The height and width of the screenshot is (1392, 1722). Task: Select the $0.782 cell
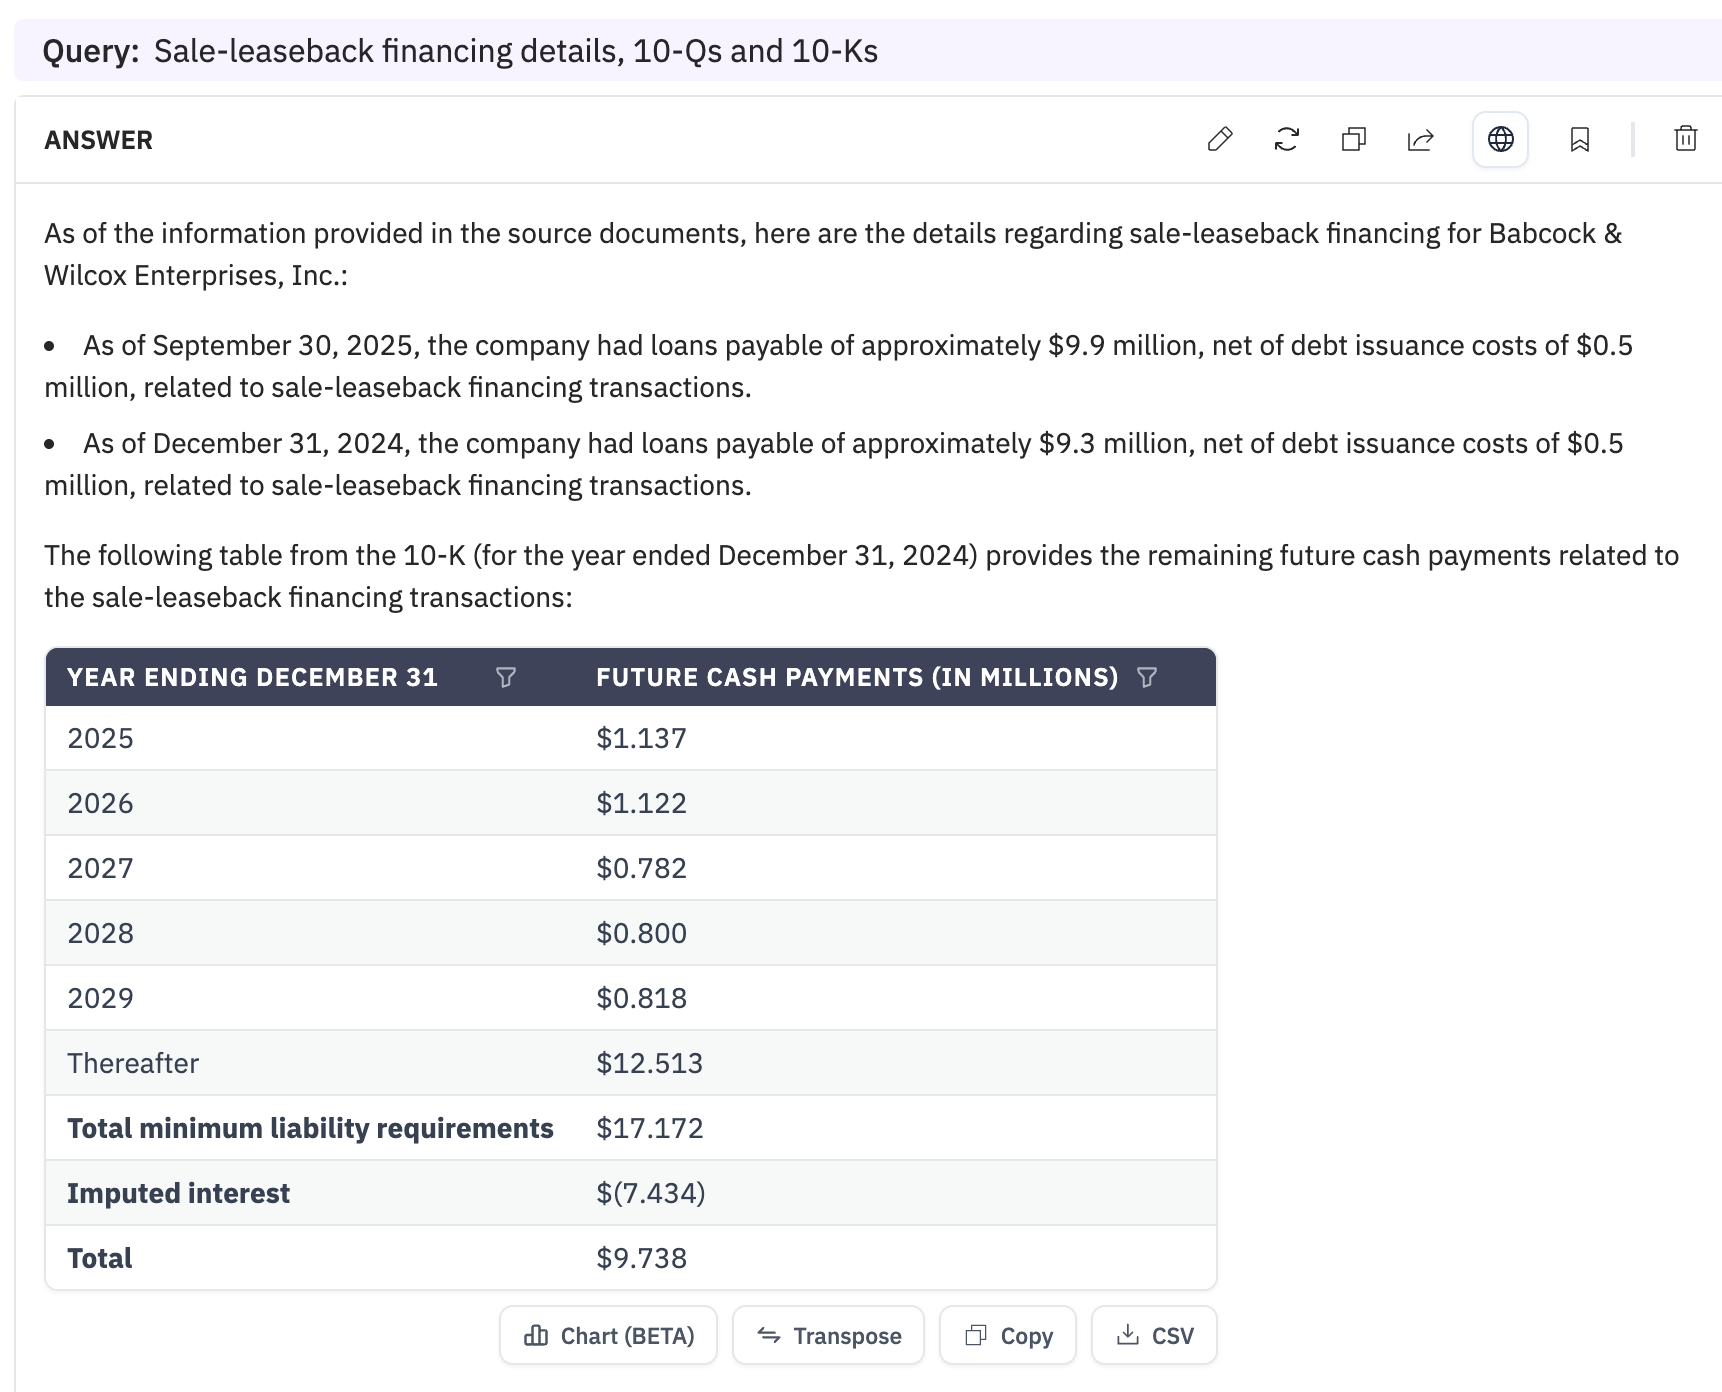pyautogui.click(x=641, y=868)
